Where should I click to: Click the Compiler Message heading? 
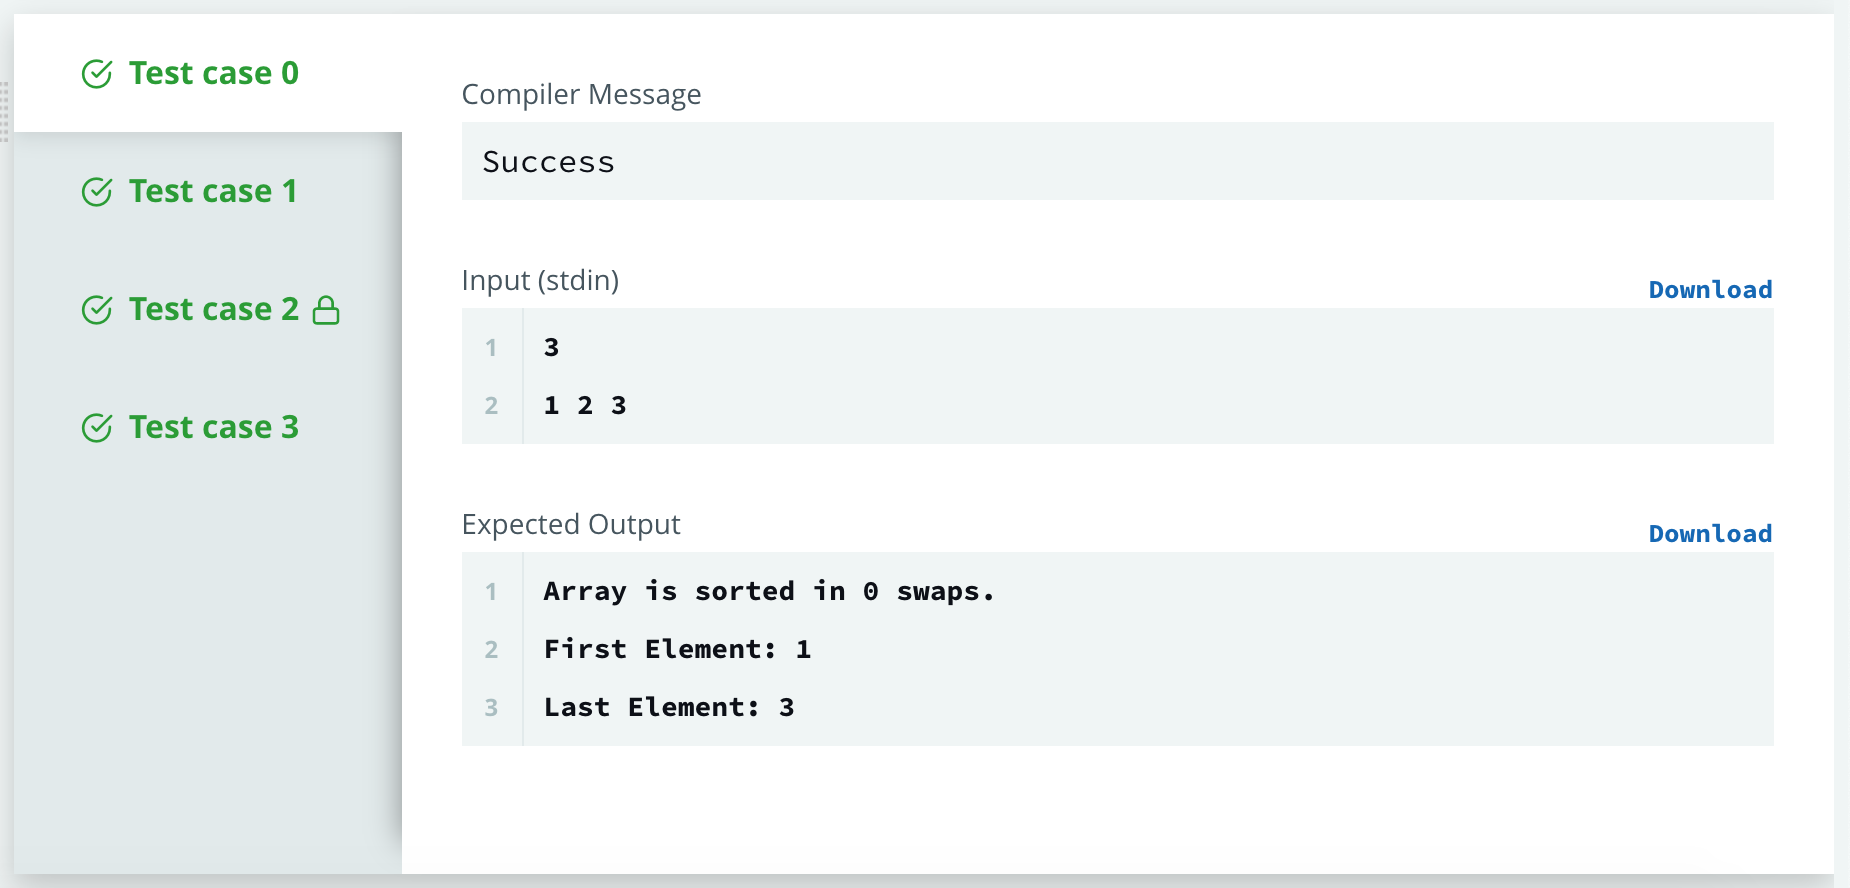581,94
